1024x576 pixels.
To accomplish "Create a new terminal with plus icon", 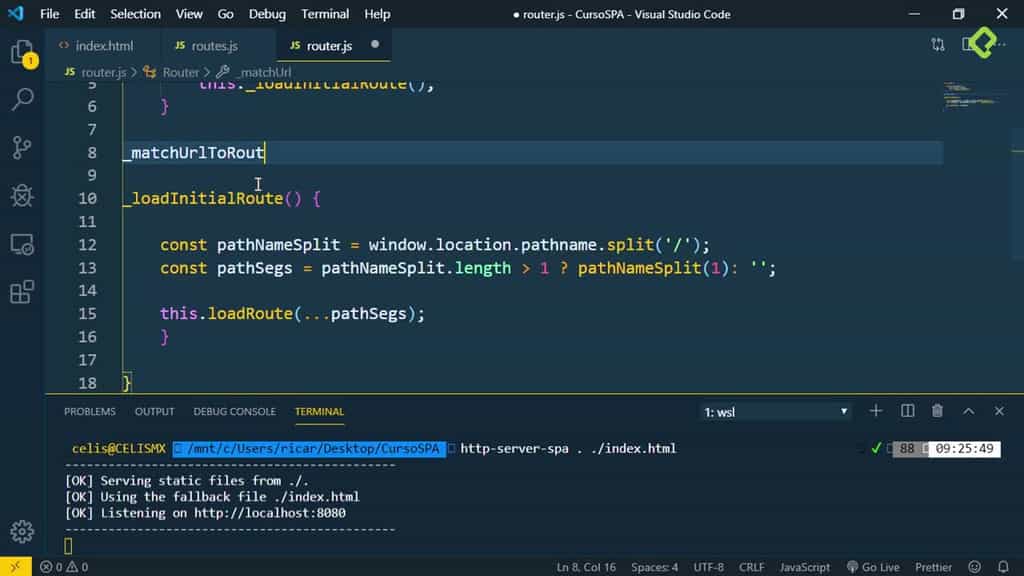I will click(x=876, y=411).
